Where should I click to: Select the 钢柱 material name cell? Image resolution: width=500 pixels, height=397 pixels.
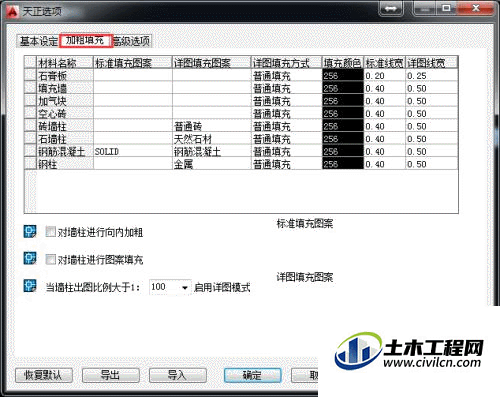[65, 164]
